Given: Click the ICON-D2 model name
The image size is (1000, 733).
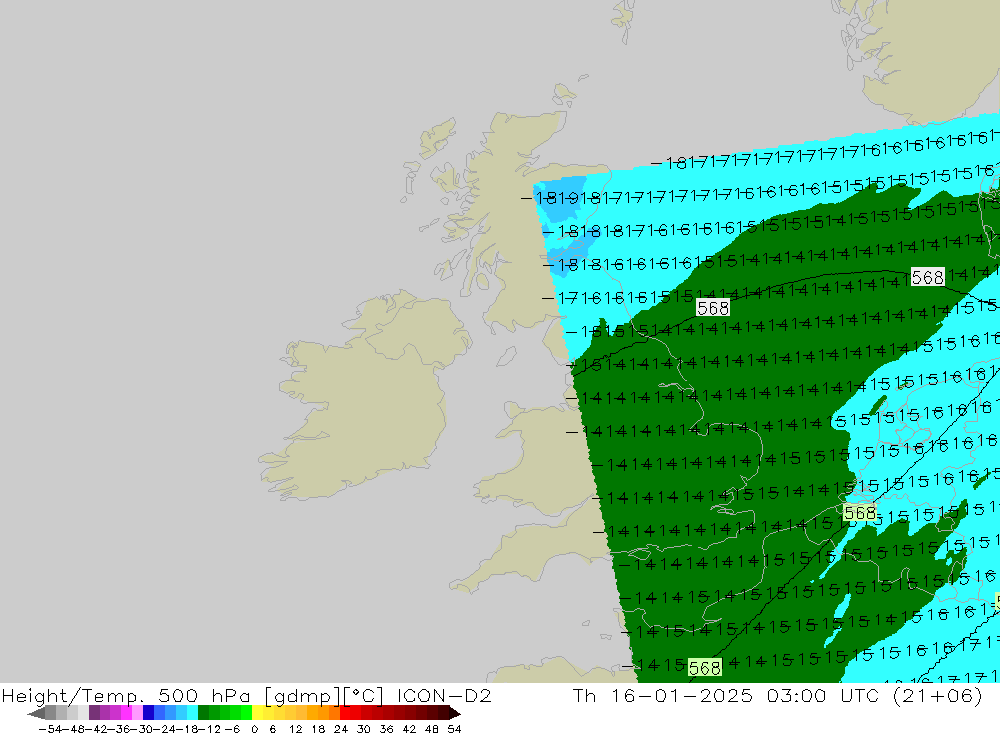Looking at the screenshot, I should tap(444, 696).
